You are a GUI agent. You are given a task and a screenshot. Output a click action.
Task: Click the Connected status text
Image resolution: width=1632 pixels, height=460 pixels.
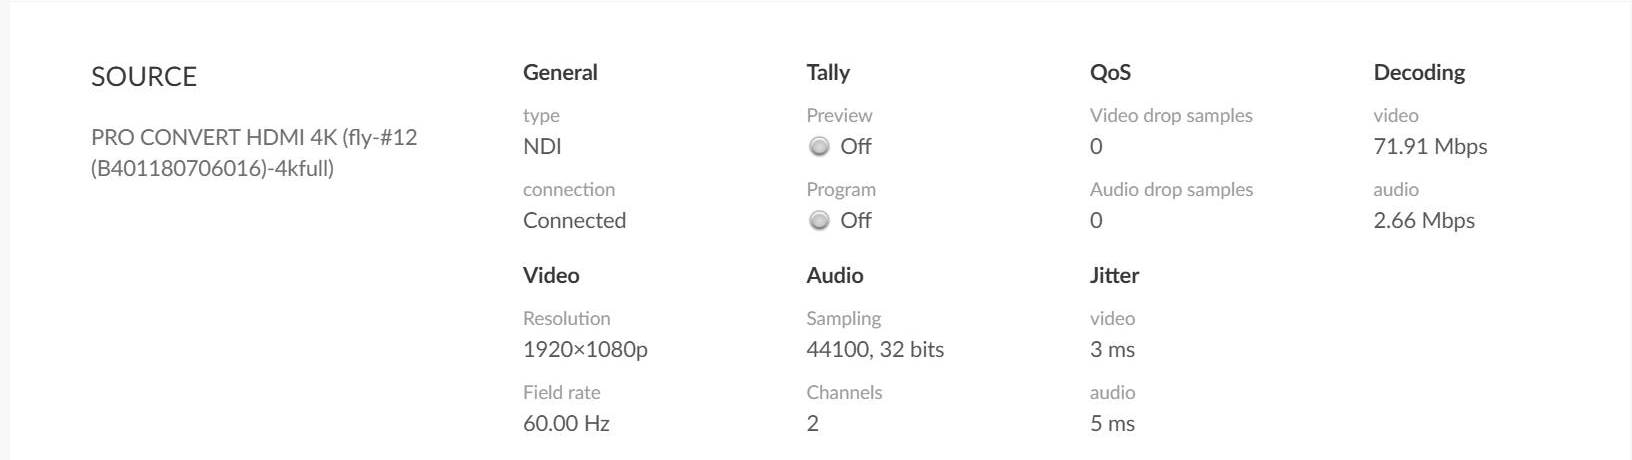(x=574, y=221)
